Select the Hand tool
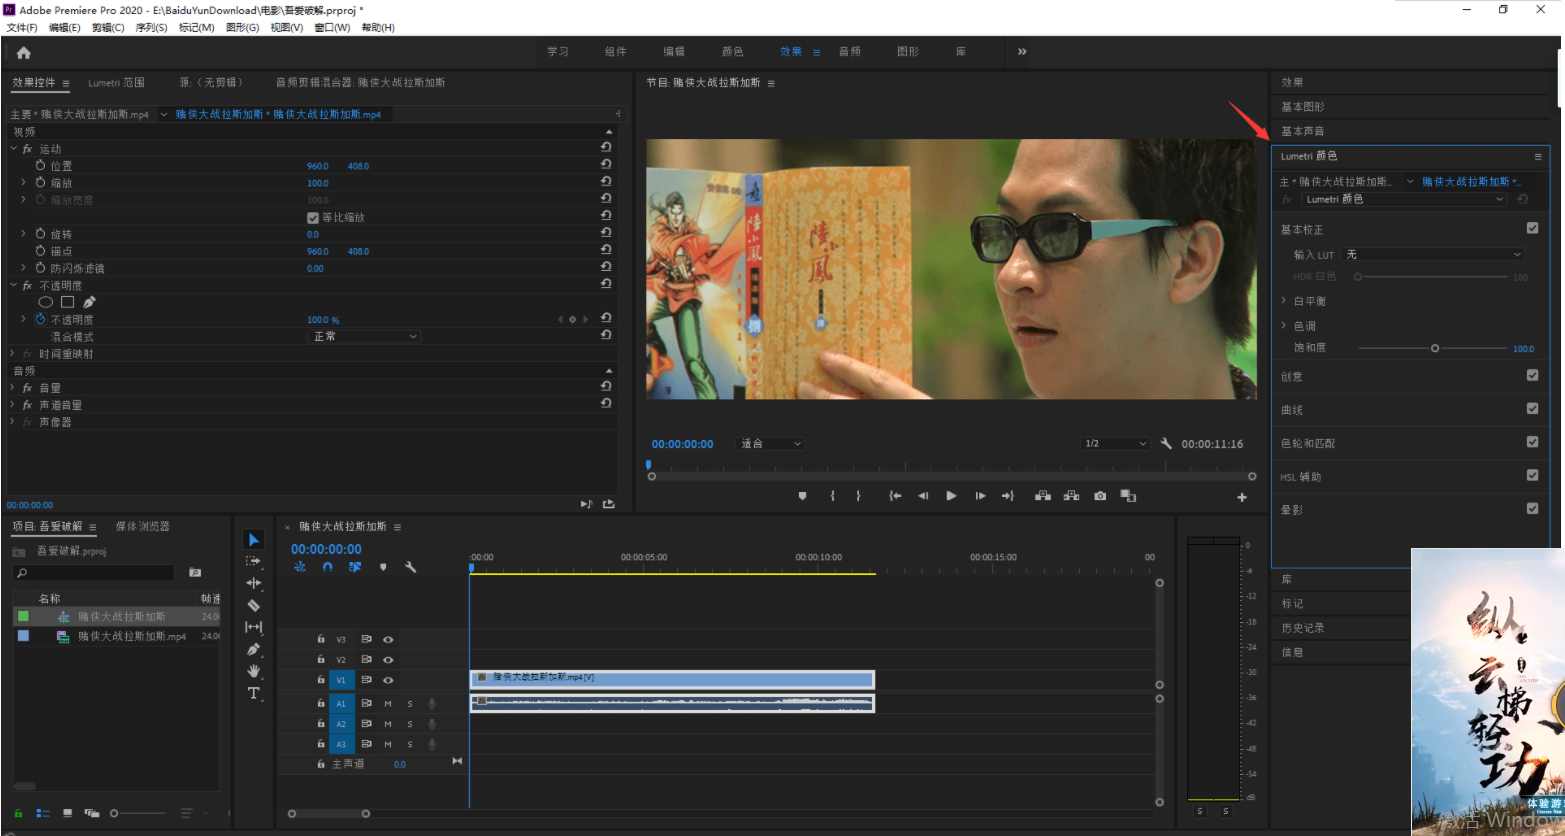1565x836 pixels. (254, 671)
